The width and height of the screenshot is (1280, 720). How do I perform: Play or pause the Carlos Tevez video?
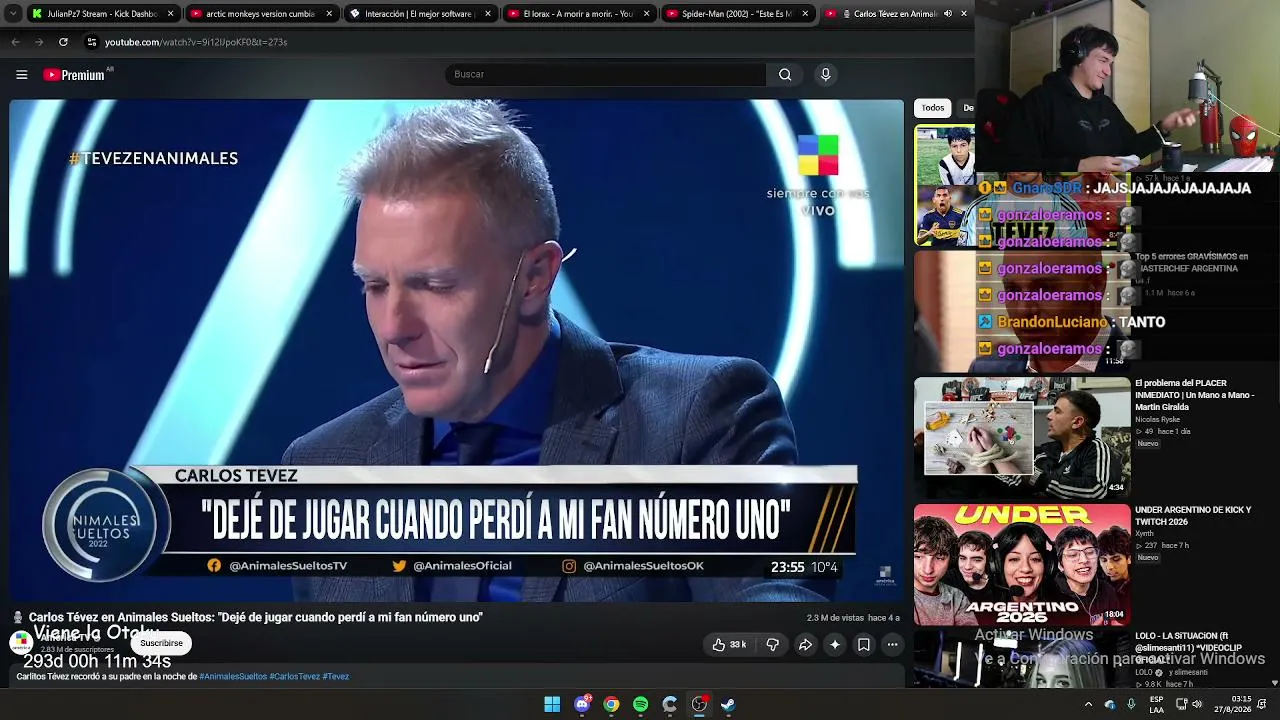pos(456,350)
